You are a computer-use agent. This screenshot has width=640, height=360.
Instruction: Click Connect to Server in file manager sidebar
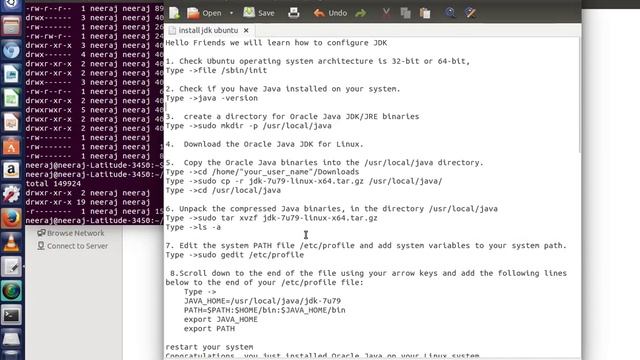73,246
